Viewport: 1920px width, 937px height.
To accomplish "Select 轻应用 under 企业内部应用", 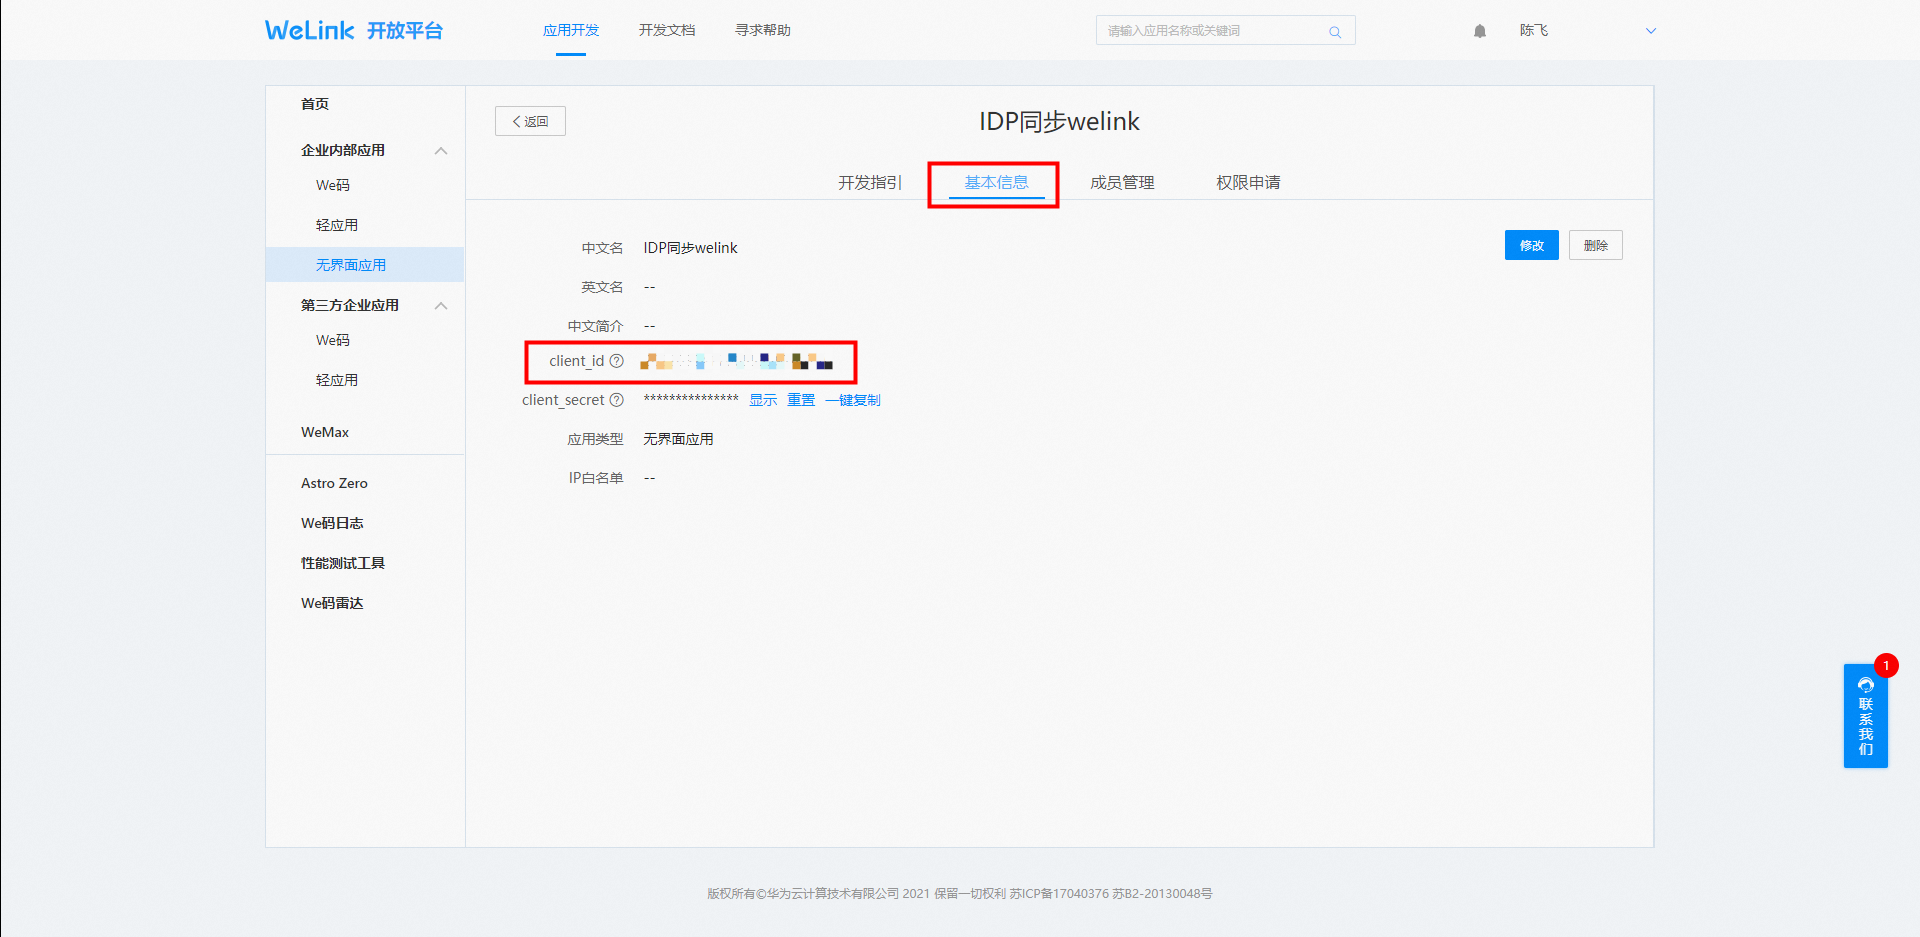I will tap(337, 225).
